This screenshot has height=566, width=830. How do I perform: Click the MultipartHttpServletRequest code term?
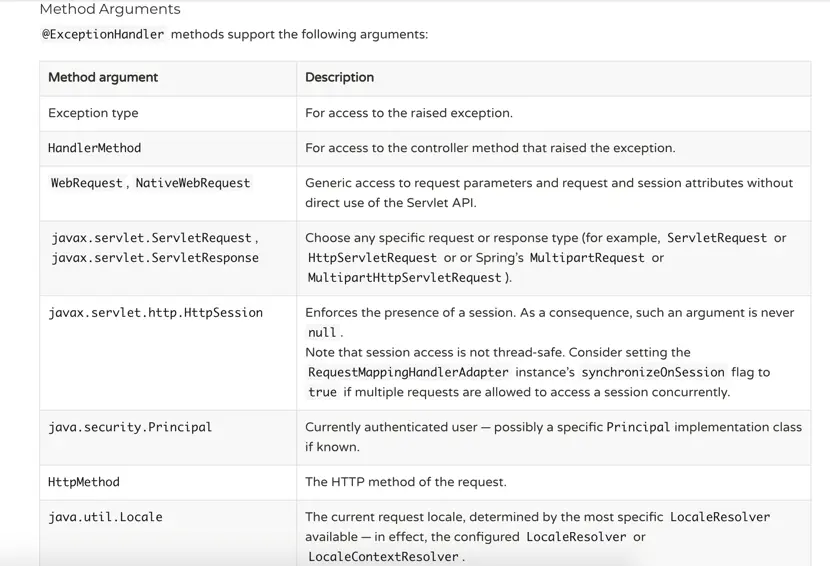(405, 278)
